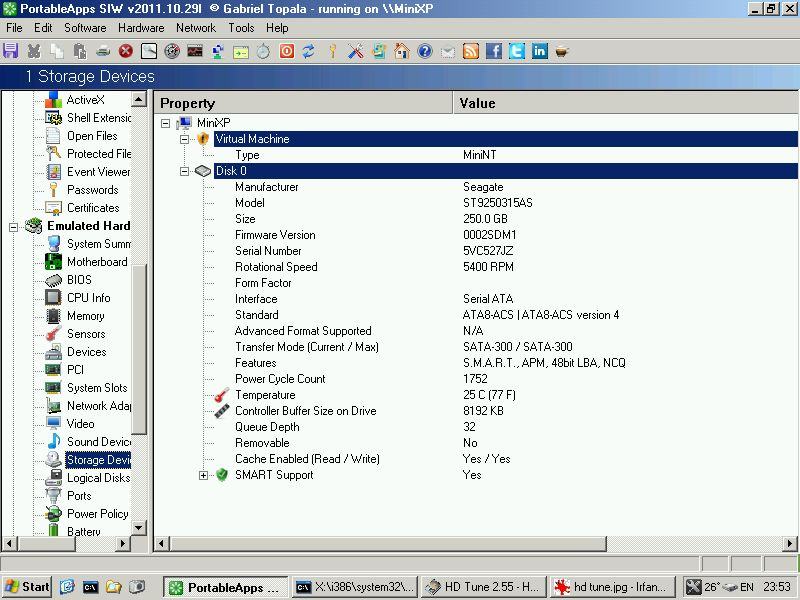Click the Copy toolbar icon

coord(57,51)
